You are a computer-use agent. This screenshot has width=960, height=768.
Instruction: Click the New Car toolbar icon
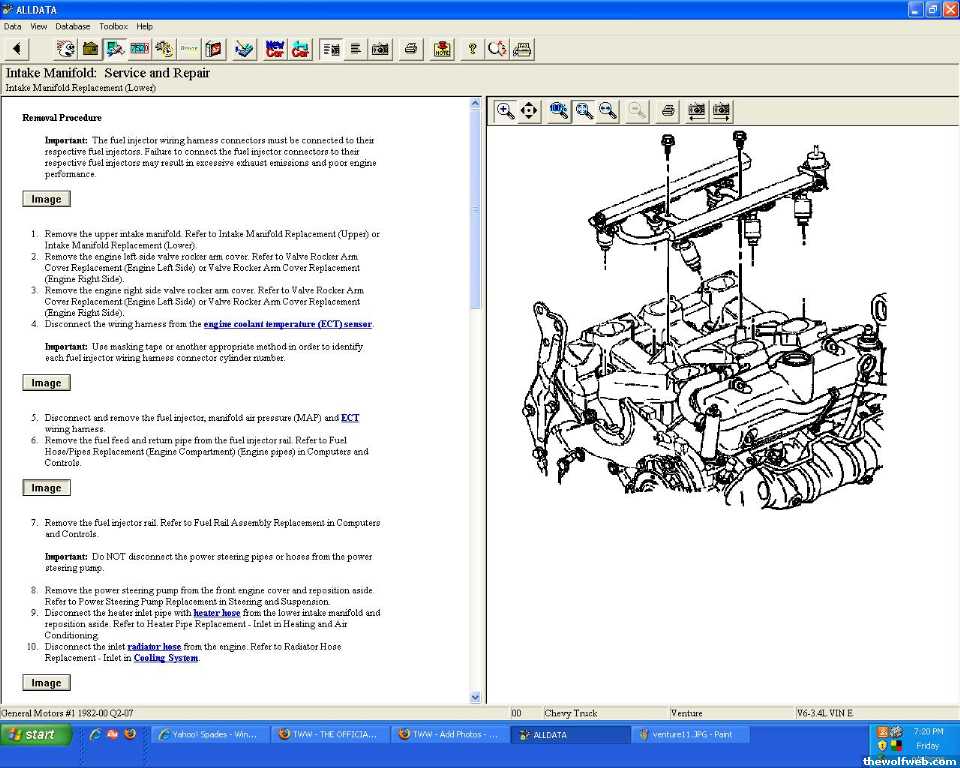pyautogui.click(x=275, y=49)
